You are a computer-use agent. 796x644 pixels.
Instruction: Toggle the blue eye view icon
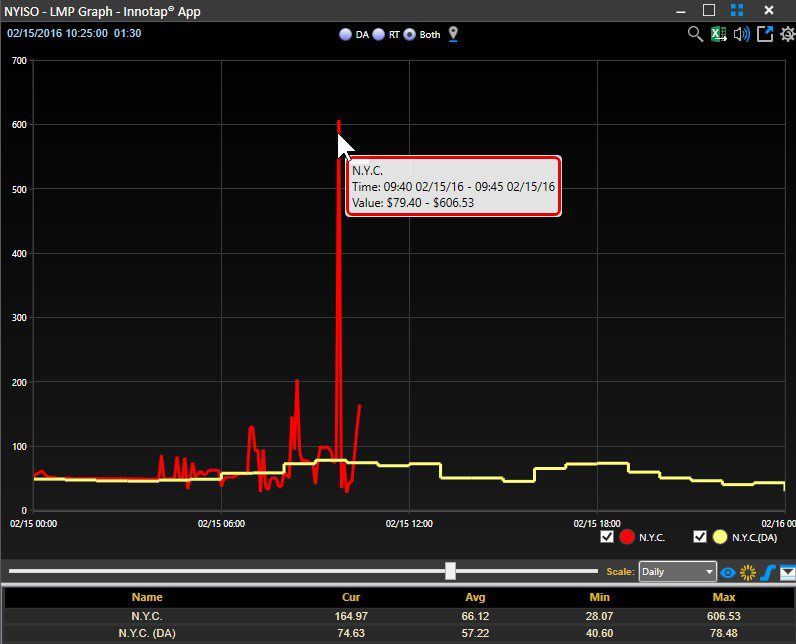click(x=727, y=572)
